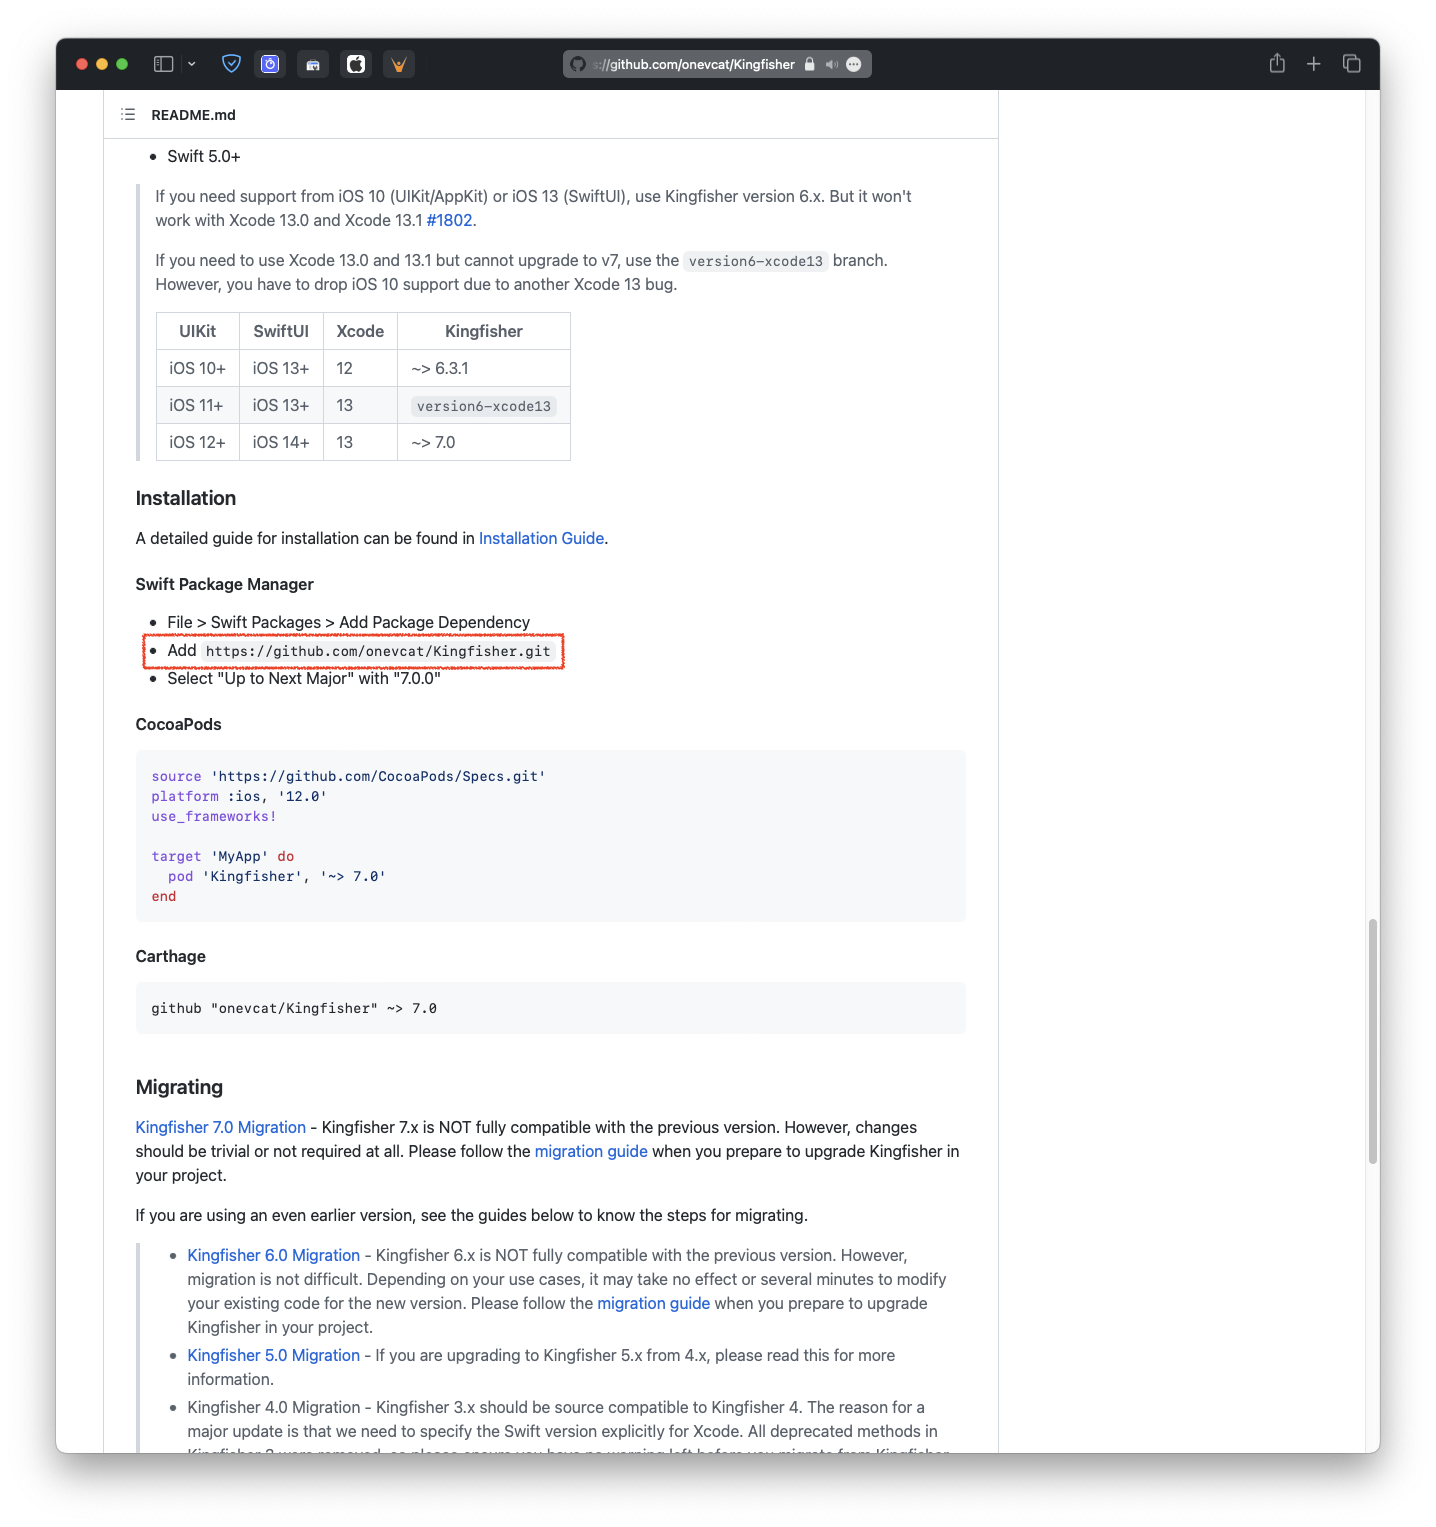Click the CocoaPods heading
The image size is (1436, 1527).
pyautogui.click(x=179, y=724)
